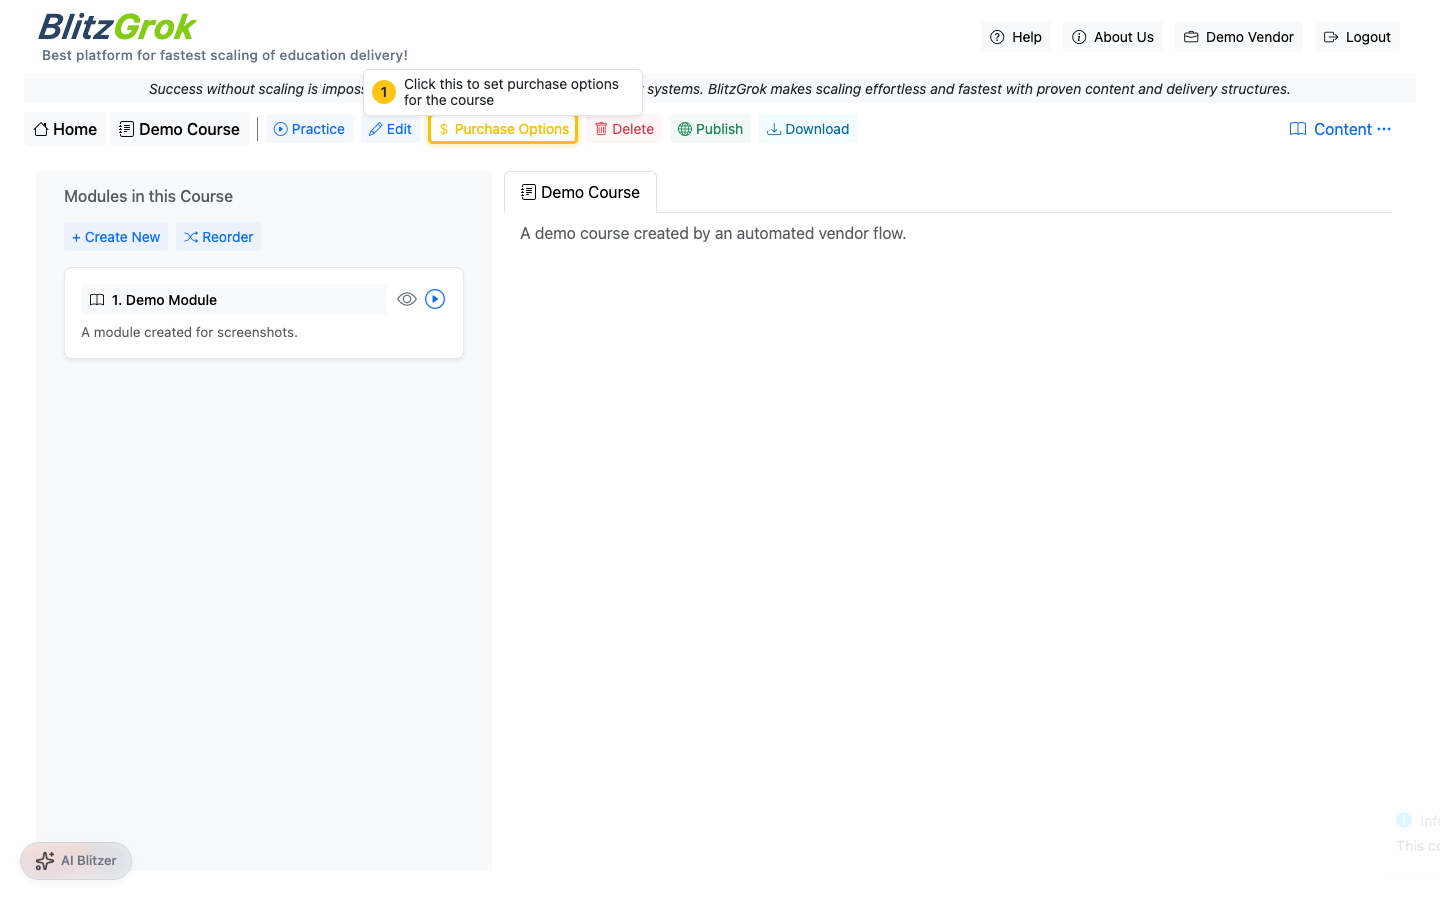Download the course using Download button

tap(807, 129)
